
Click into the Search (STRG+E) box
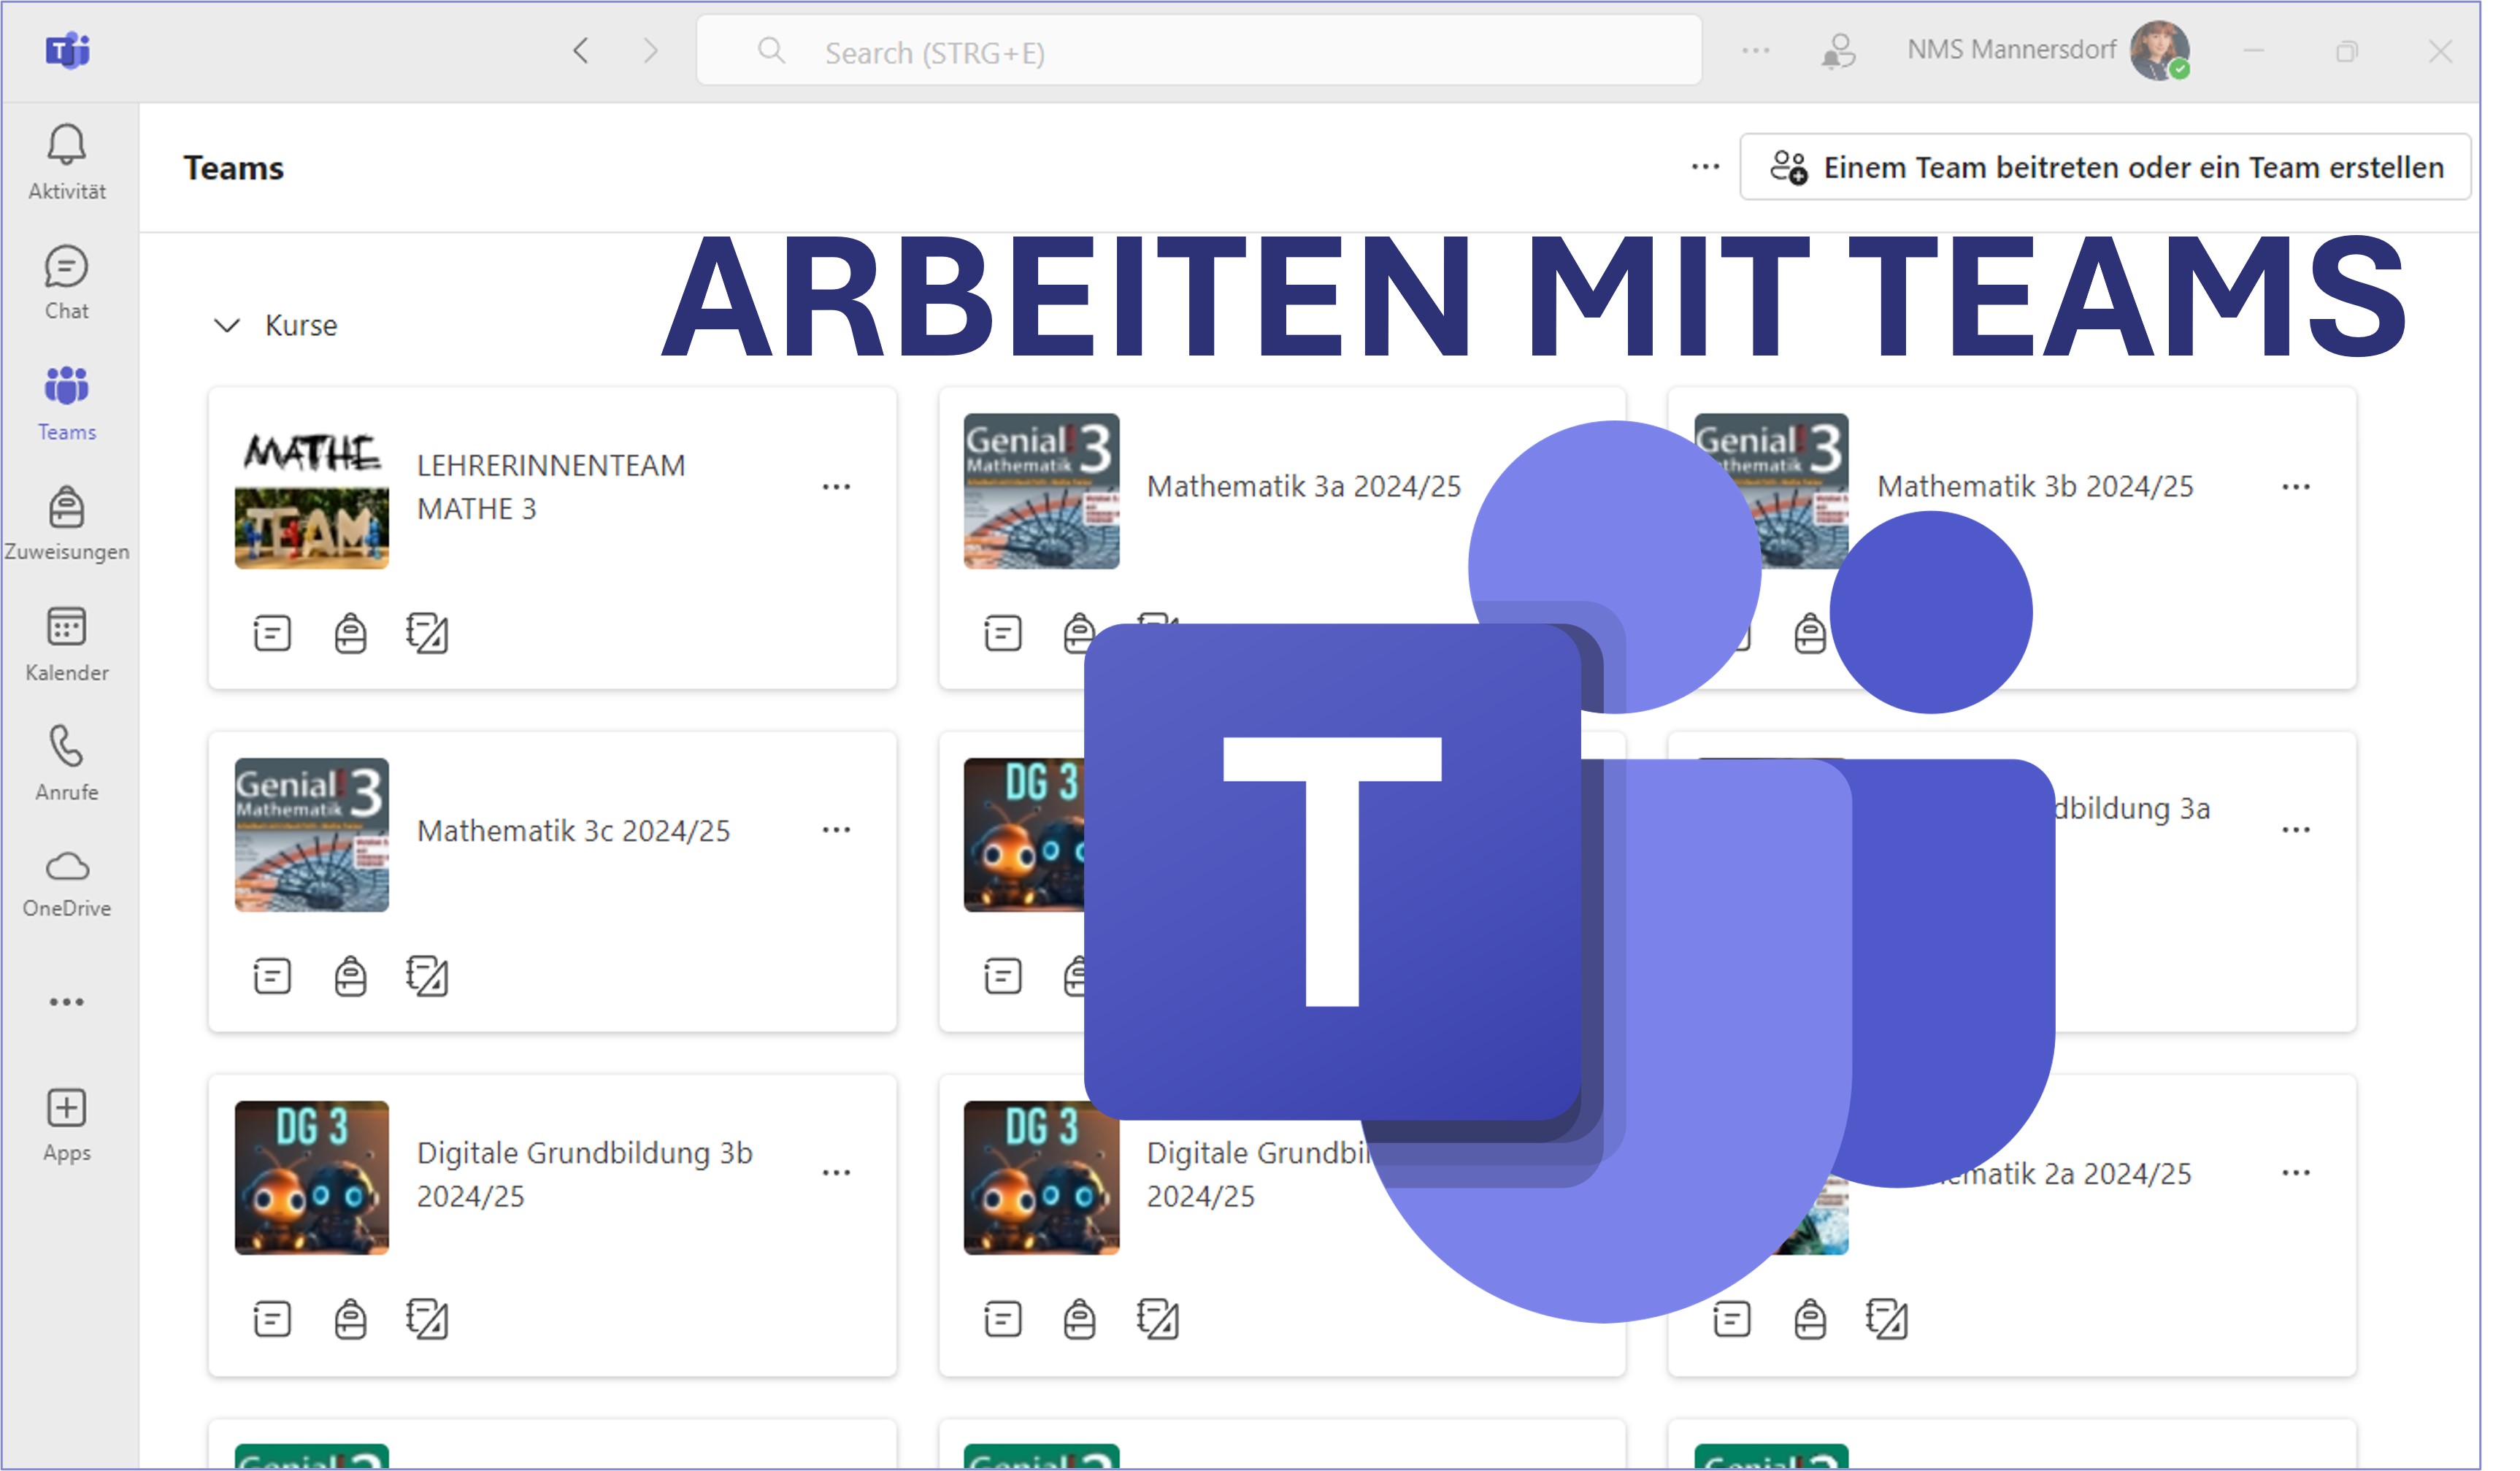coord(1199,50)
